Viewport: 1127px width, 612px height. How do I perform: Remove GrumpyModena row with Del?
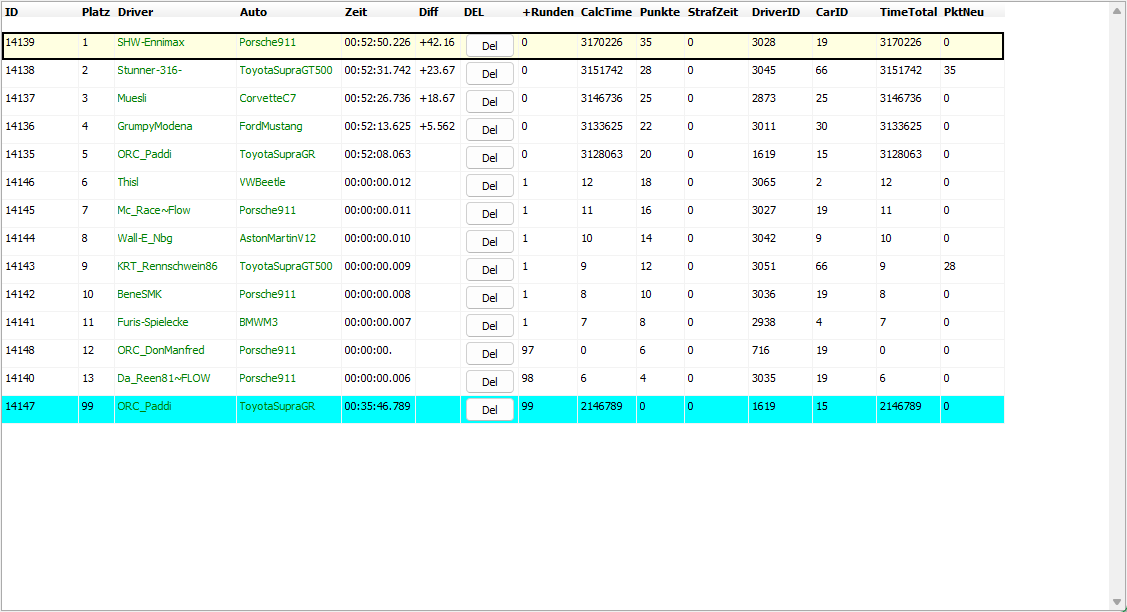tap(489, 130)
